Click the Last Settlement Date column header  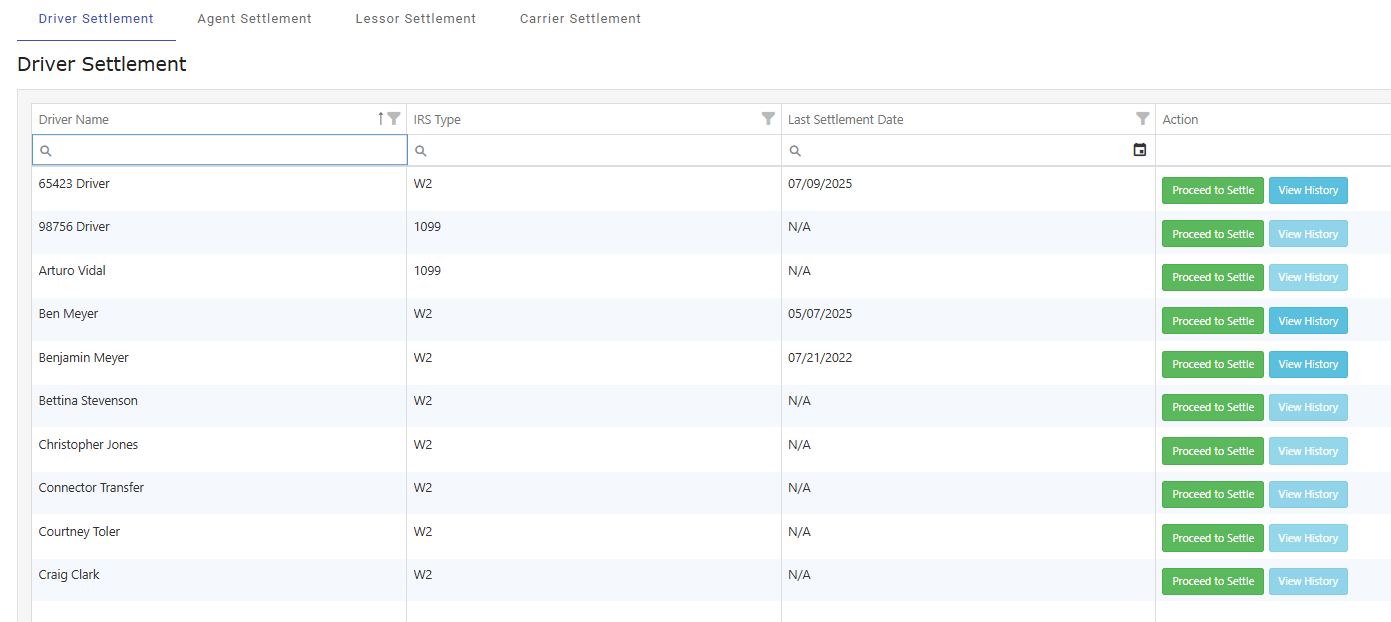846,120
